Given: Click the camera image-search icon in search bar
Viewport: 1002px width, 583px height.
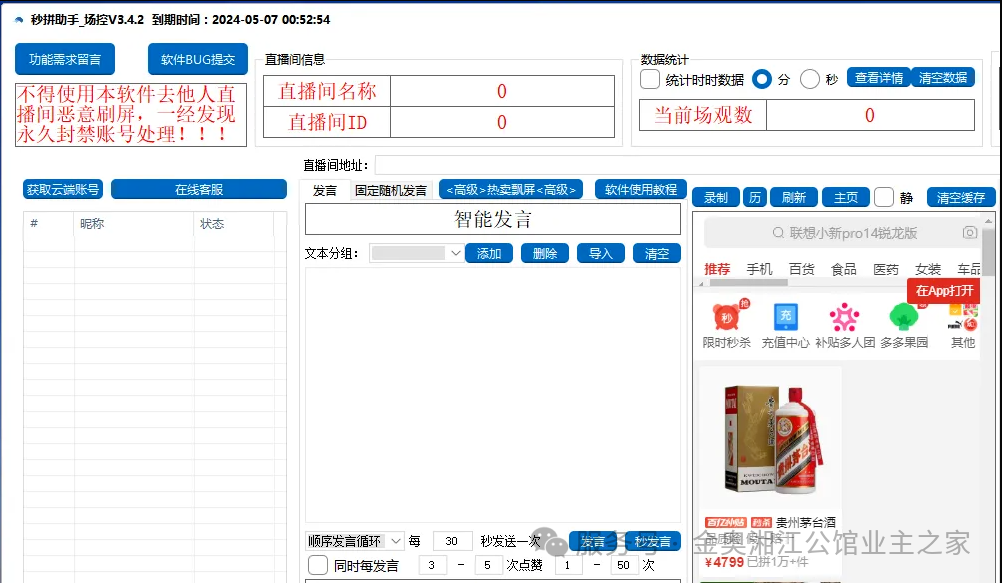Looking at the screenshot, I should tap(969, 232).
